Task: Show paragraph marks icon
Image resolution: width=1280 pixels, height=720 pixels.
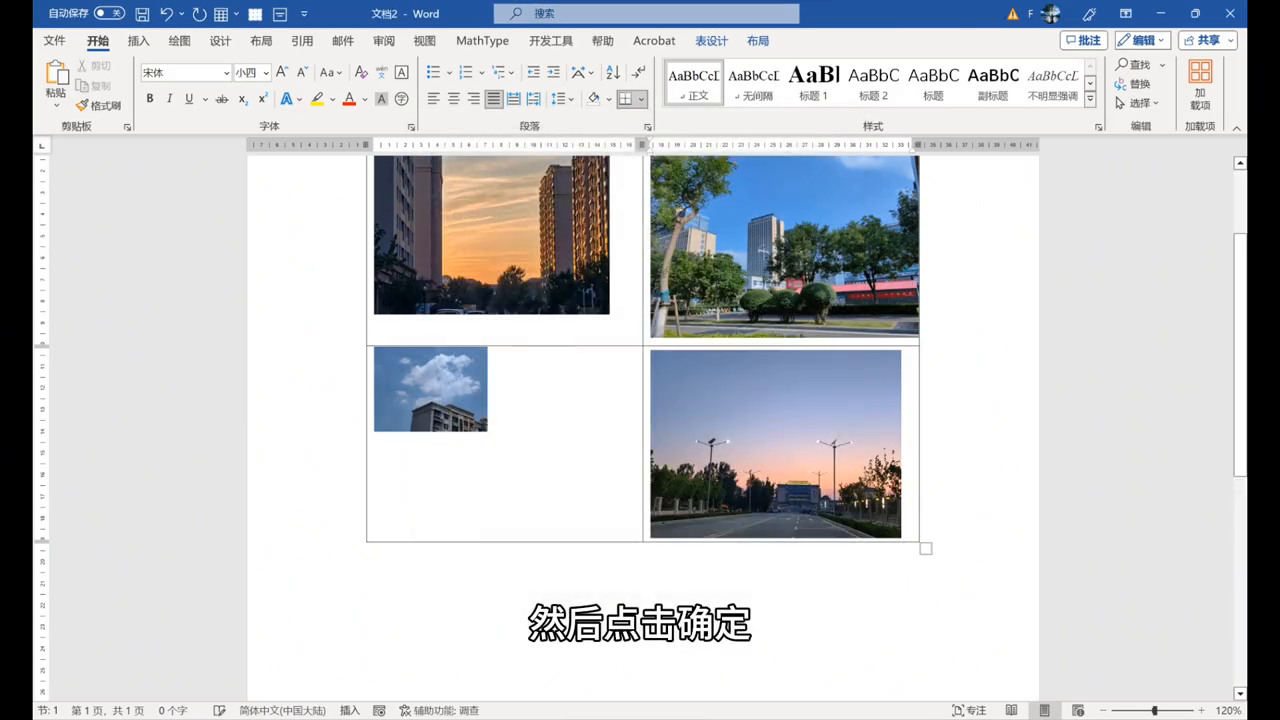Action: (640, 72)
